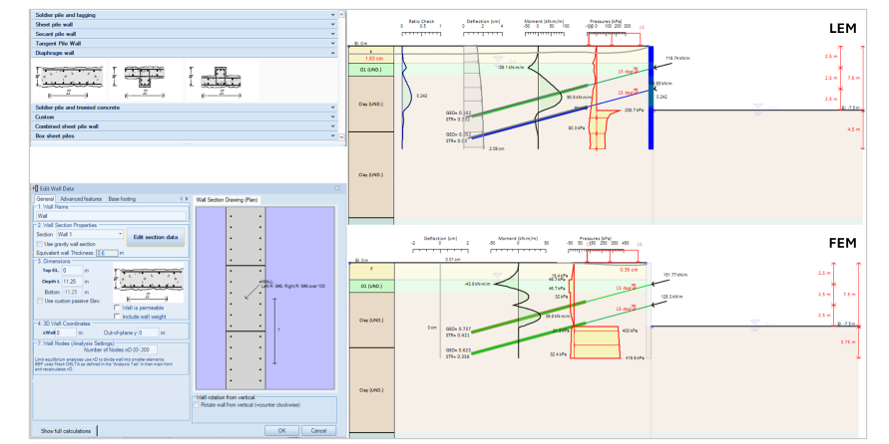Expand Soldier pile and tremied concrete section
The width and height of the screenshot is (889, 444).
[184, 107]
